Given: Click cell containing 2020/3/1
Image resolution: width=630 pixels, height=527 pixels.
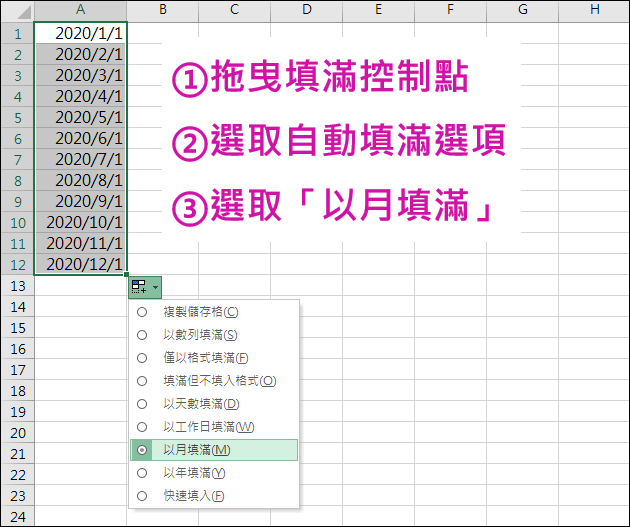Looking at the screenshot, I should (81, 75).
